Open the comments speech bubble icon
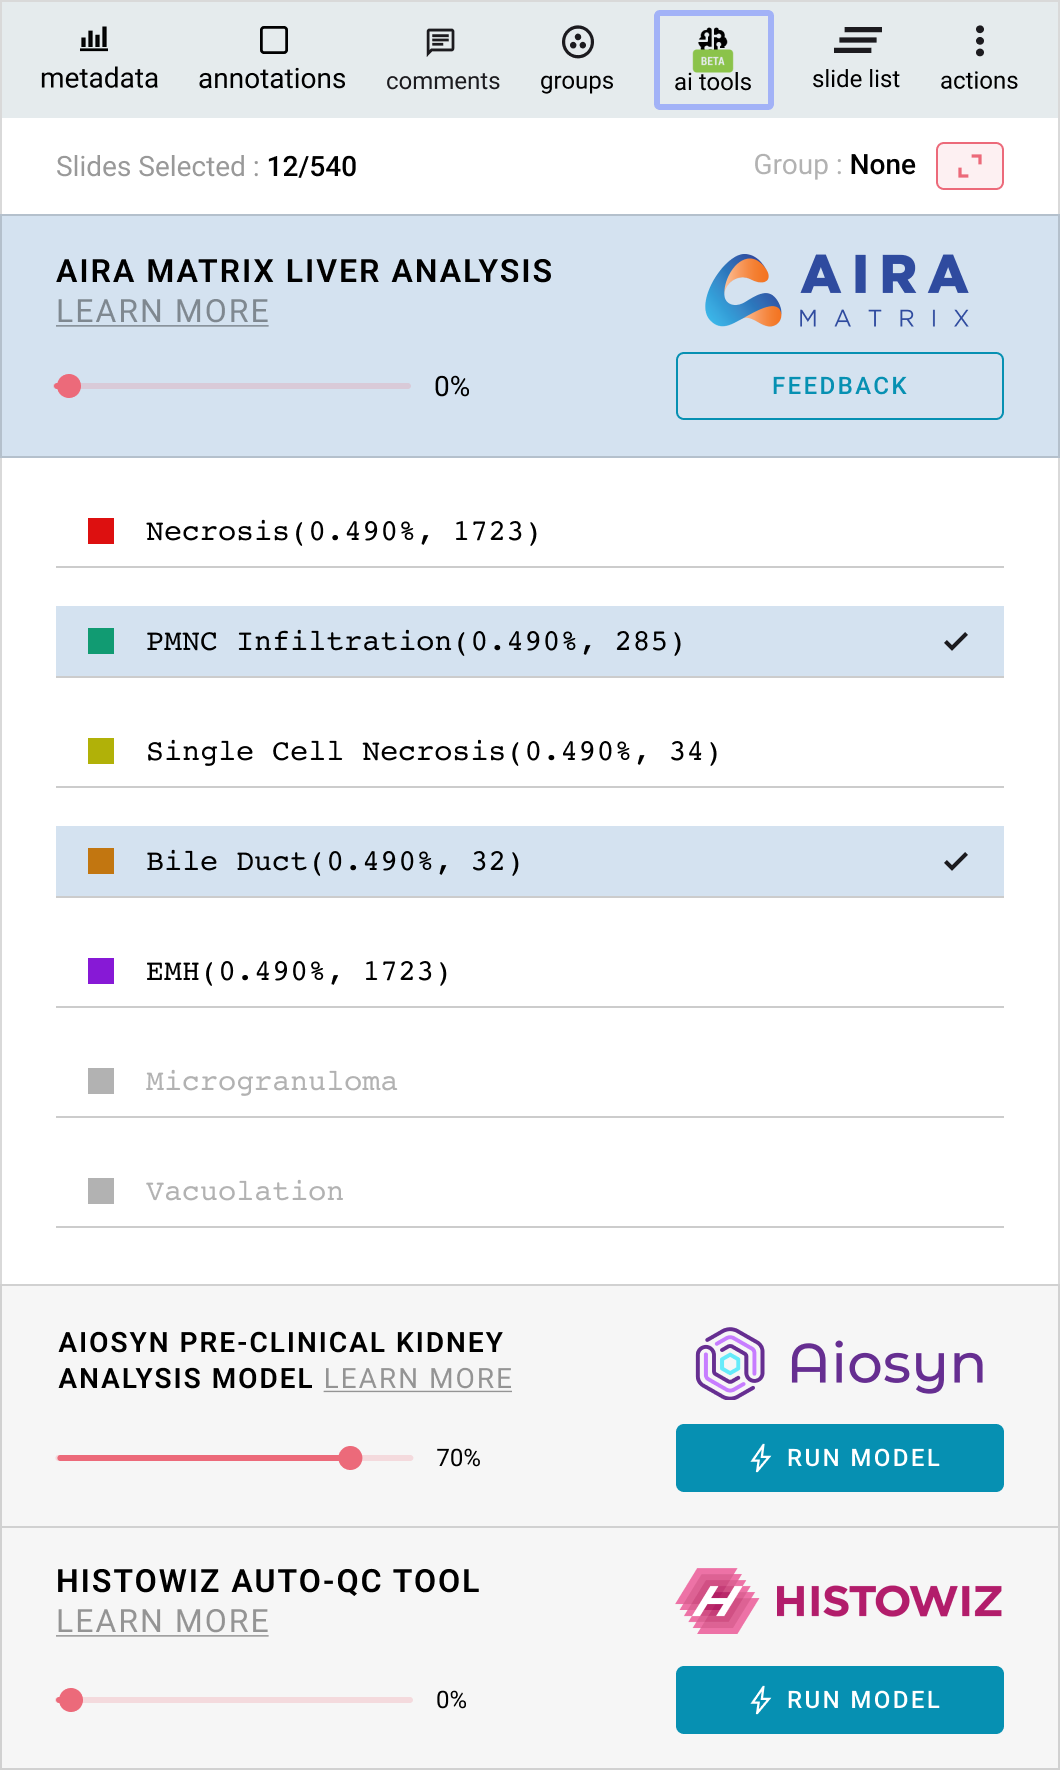 (x=440, y=41)
